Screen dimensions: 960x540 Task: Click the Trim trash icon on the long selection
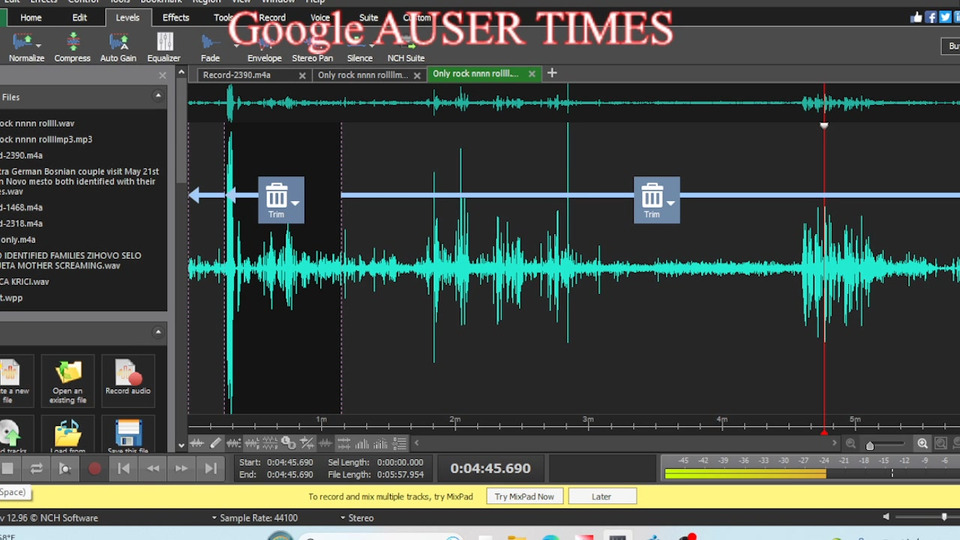(x=651, y=197)
